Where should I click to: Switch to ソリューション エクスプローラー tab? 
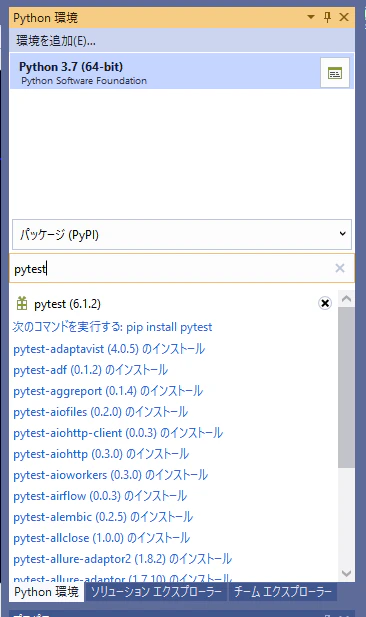point(156,591)
